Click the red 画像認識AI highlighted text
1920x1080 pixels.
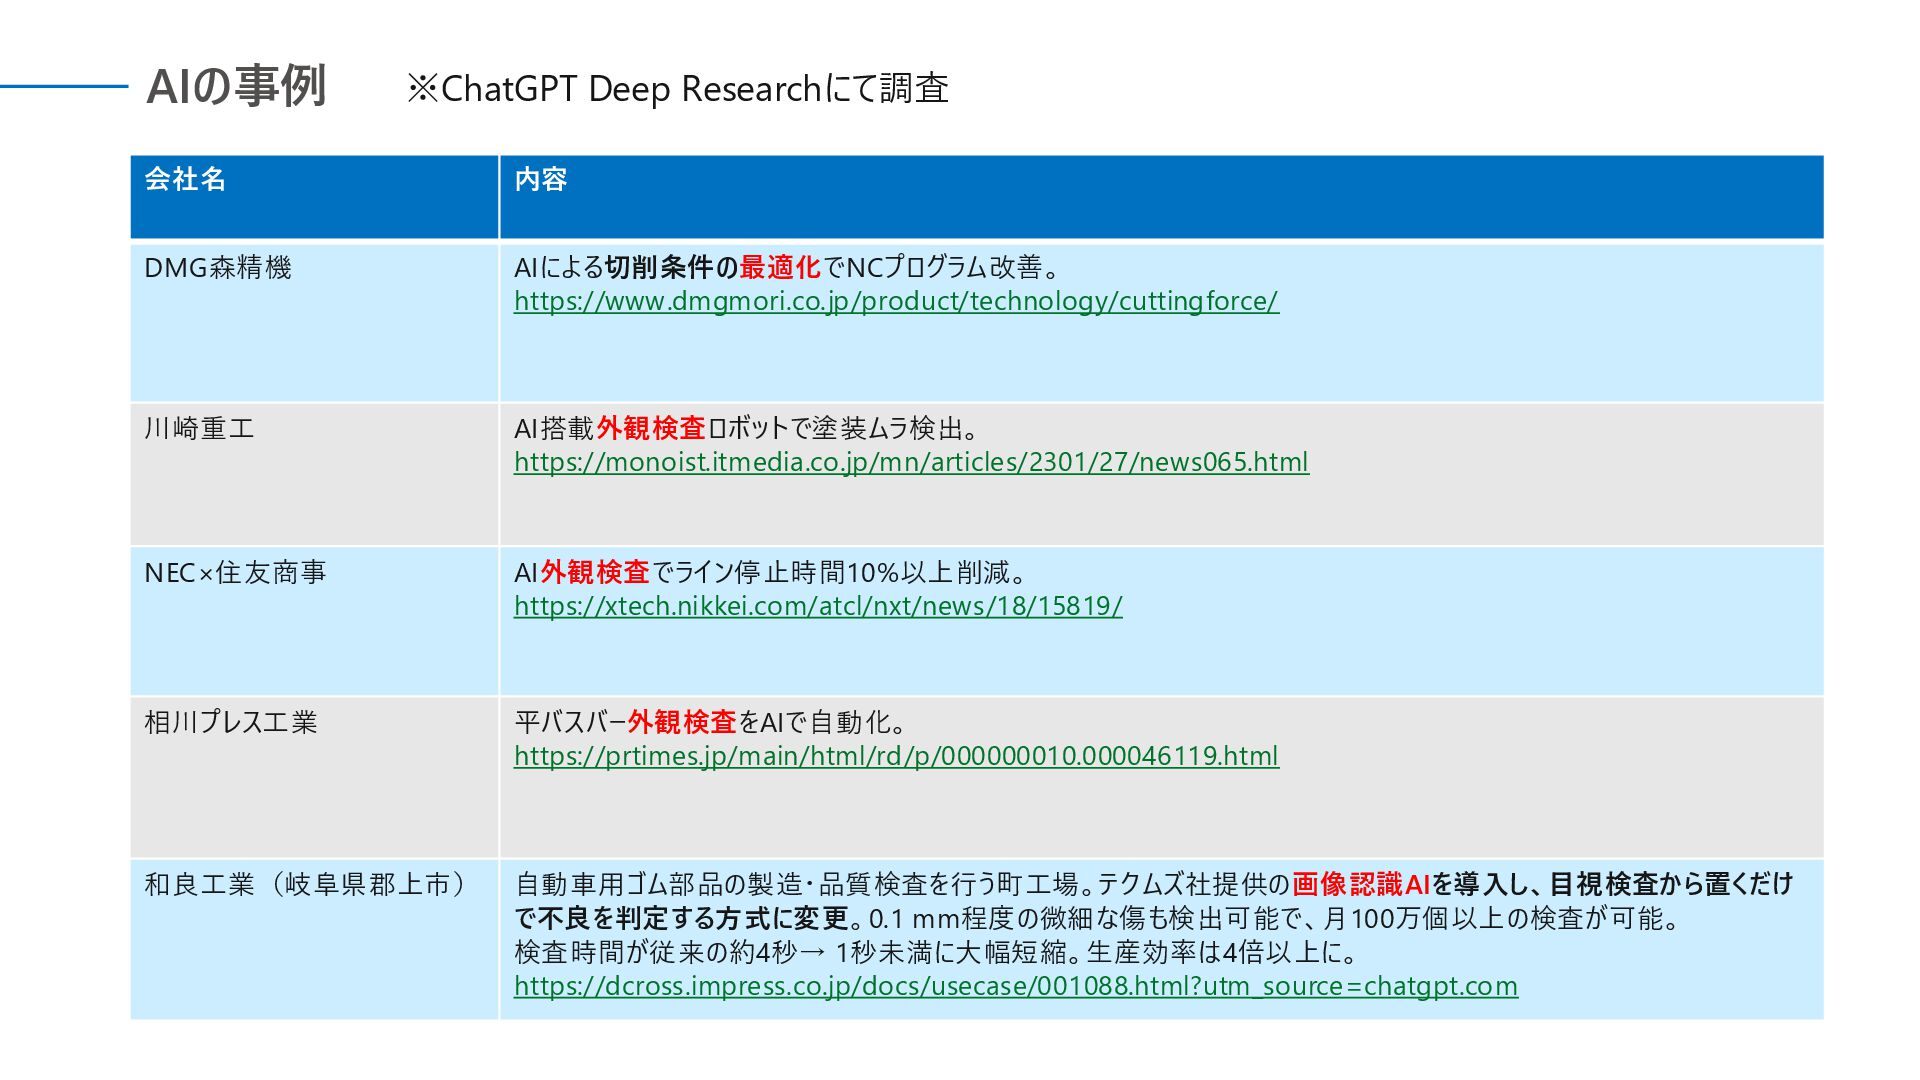coord(1360,885)
